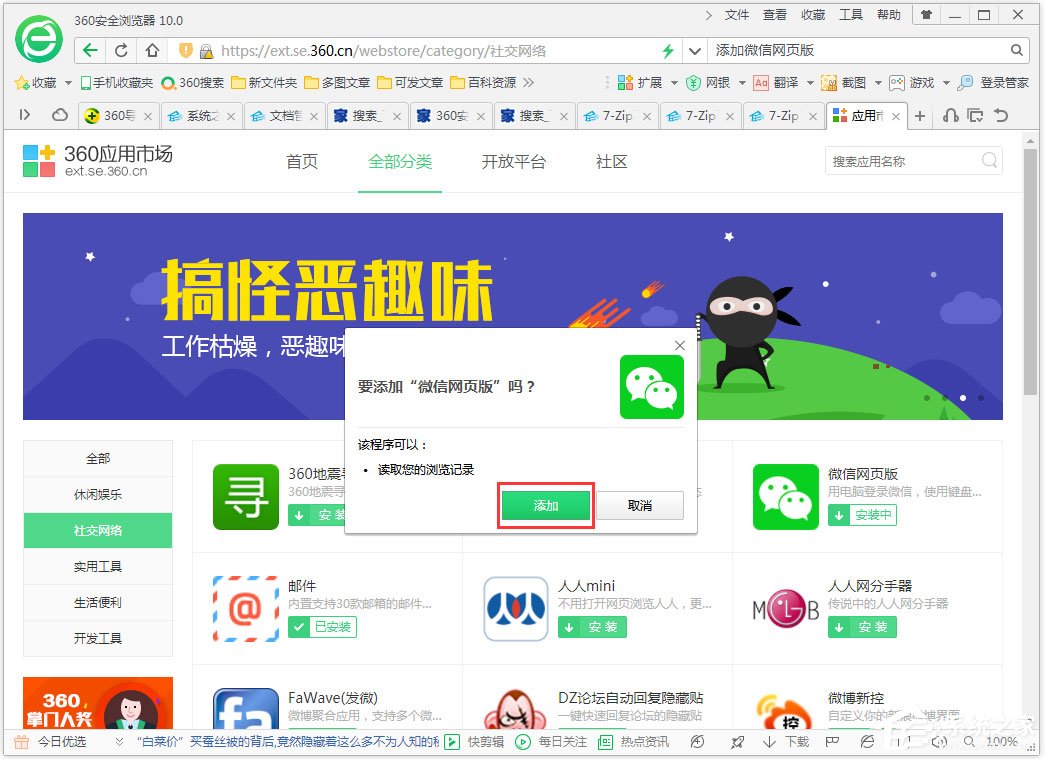Viewport: 1045px width, 759px height.
Task: Open the 翻译 translate tool
Action: [x=785, y=82]
